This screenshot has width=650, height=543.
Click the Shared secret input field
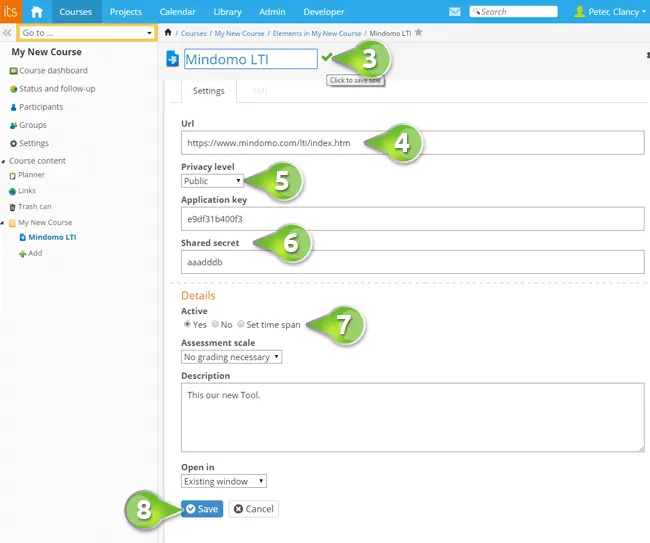[x=413, y=262]
